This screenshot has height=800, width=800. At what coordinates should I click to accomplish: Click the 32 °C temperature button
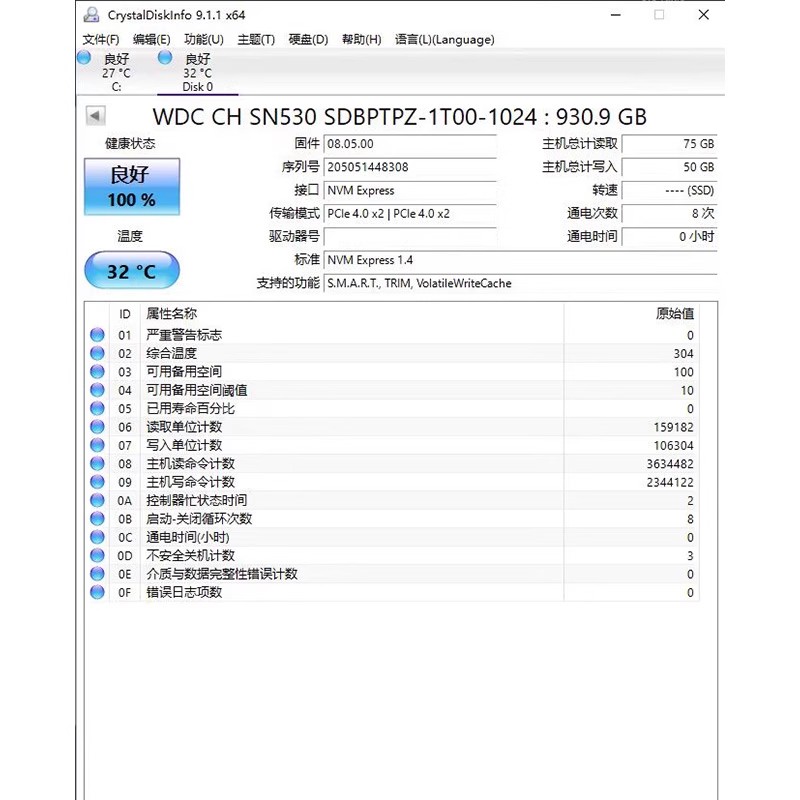tap(132, 270)
